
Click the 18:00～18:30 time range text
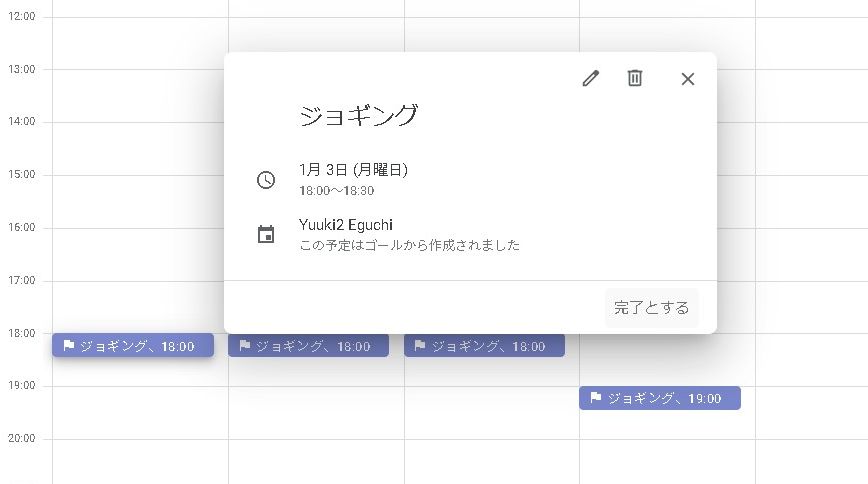336,190
